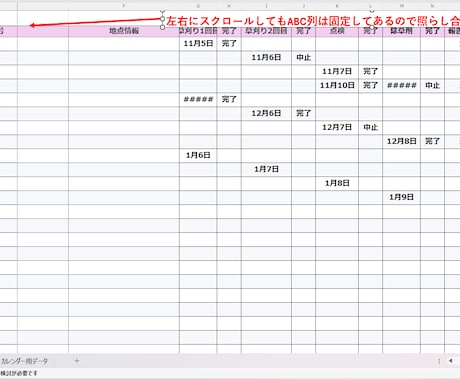Select column K header

tap(337, 6)
